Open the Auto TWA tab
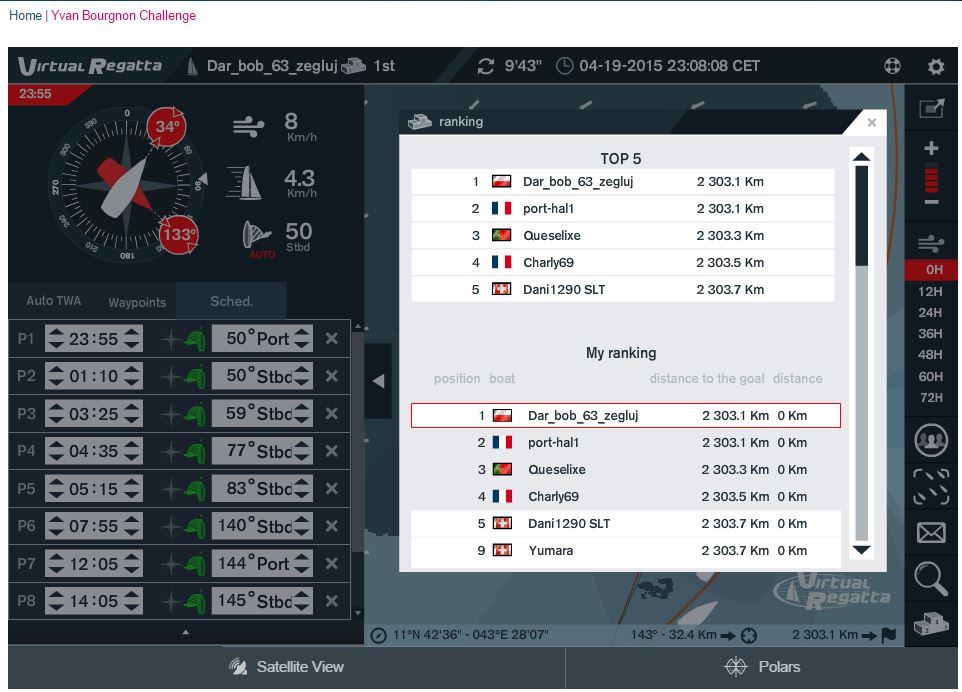Screen dimensions: 962x692 pos(54,301)
